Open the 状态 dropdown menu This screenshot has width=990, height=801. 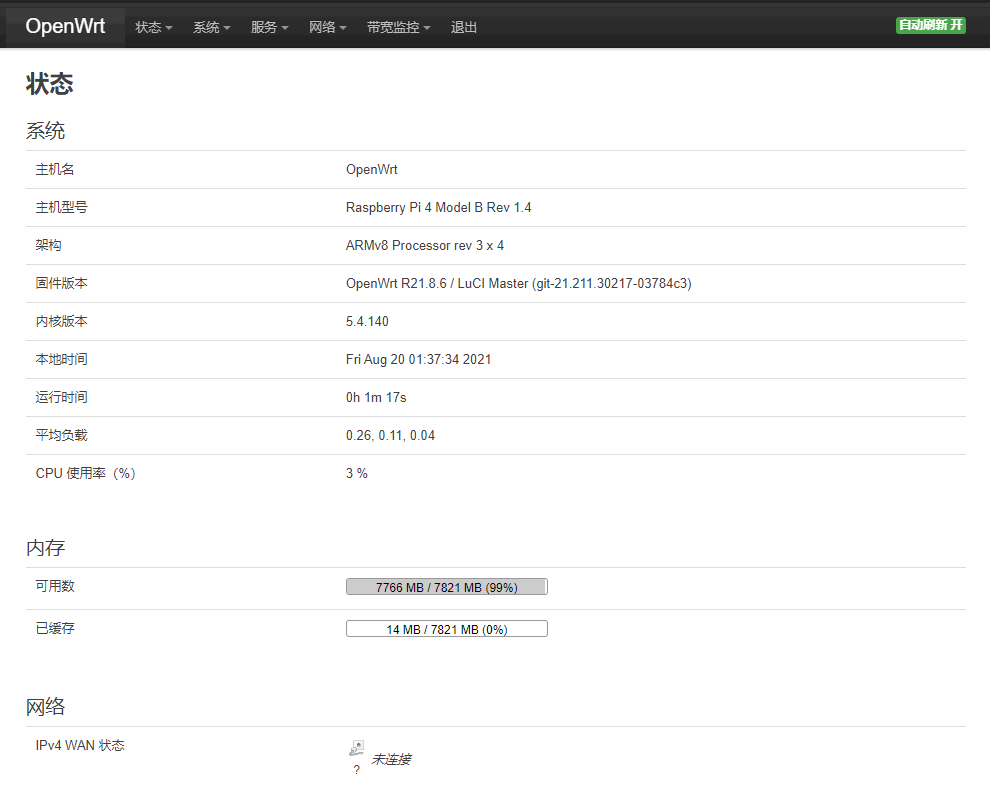(153, 27)
